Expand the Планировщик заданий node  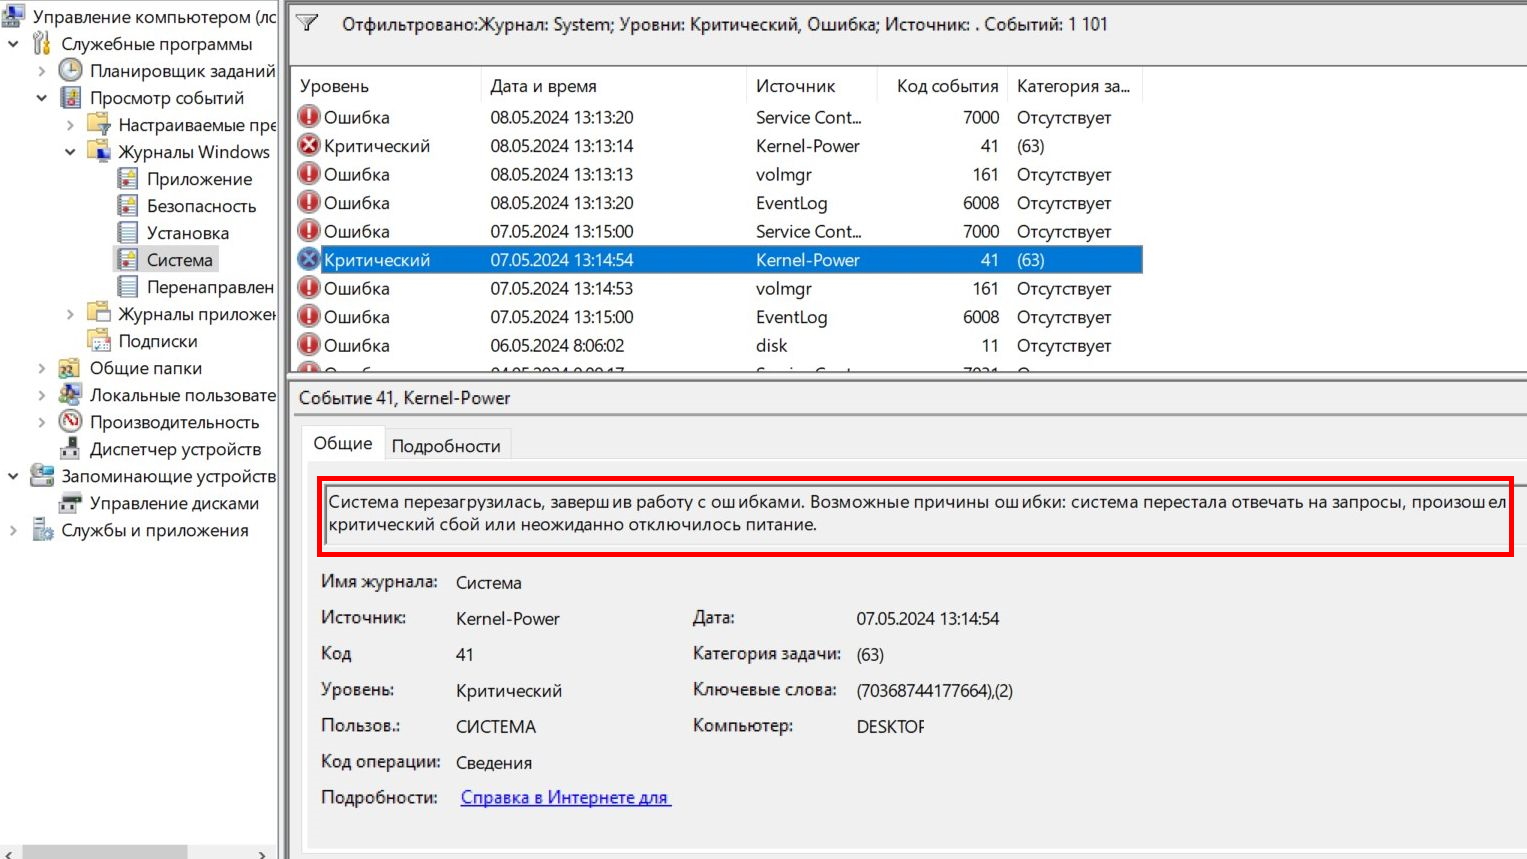point(41,71)
